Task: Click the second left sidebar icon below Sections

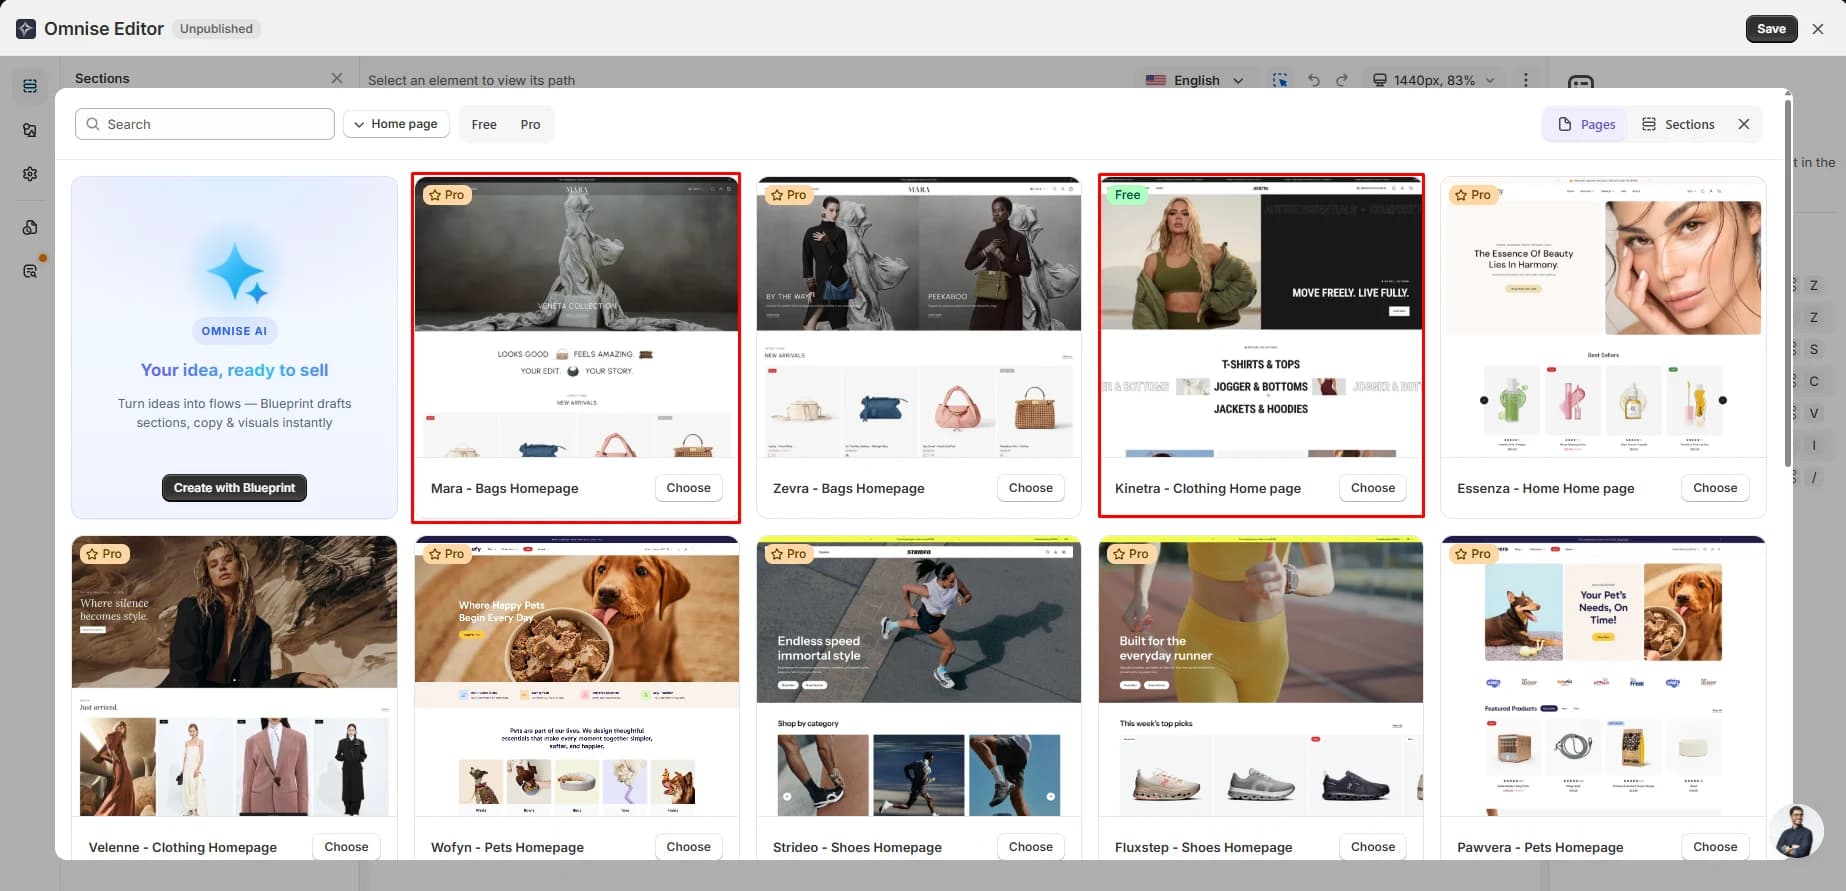Action: tap(30, 130)
